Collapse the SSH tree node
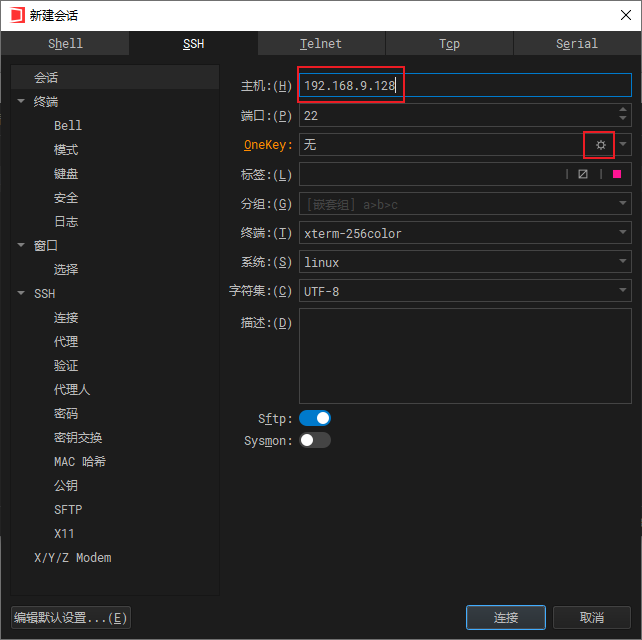The image size is (642, 640). [21, 294]
